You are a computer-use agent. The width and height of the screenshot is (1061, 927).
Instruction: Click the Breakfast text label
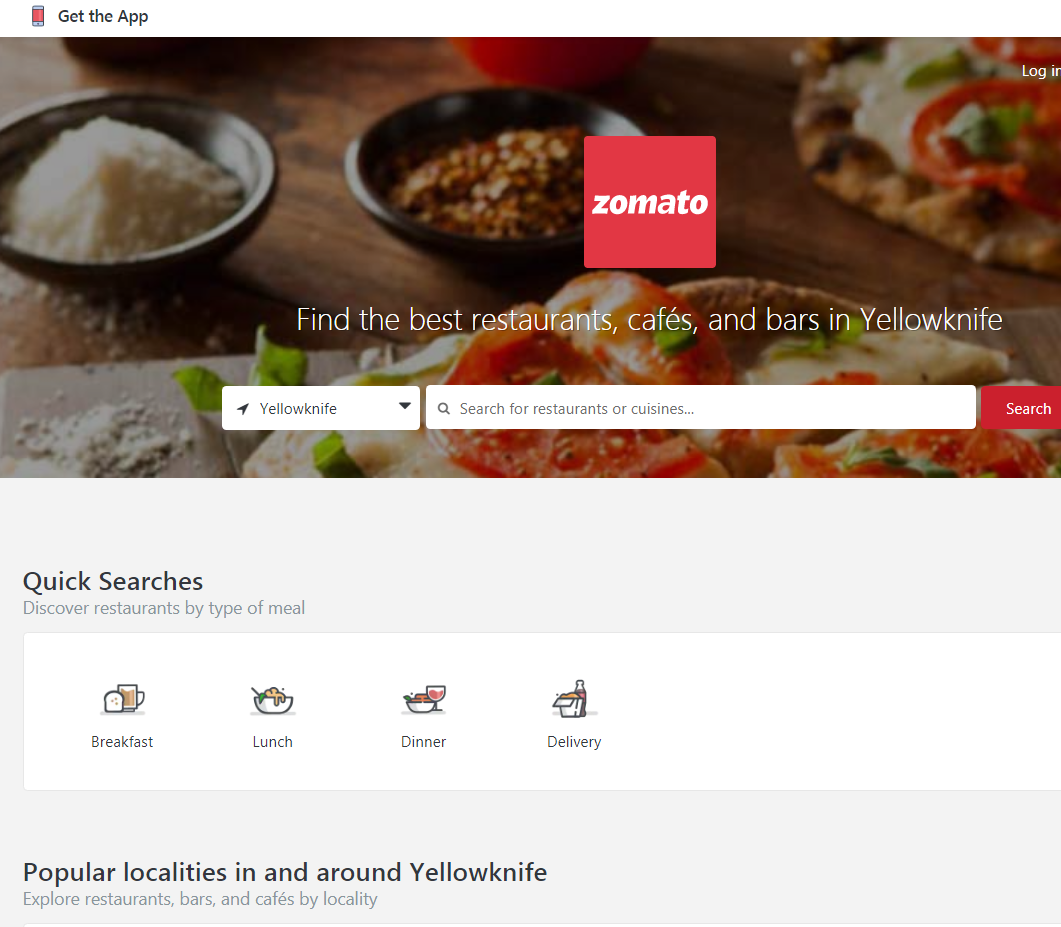[122, 742]
